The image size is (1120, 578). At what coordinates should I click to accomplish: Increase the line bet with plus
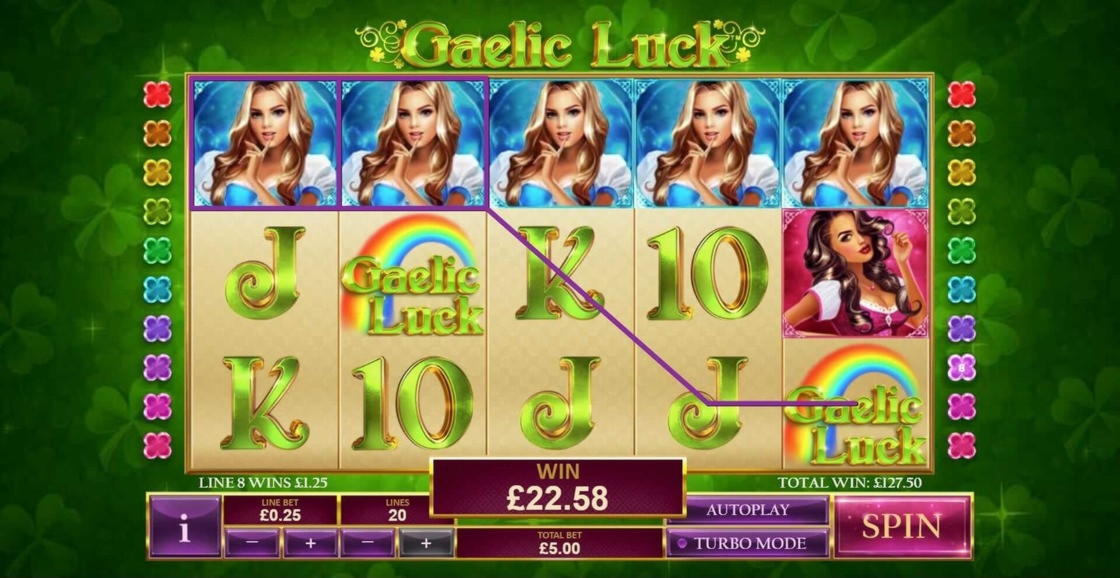310,543
